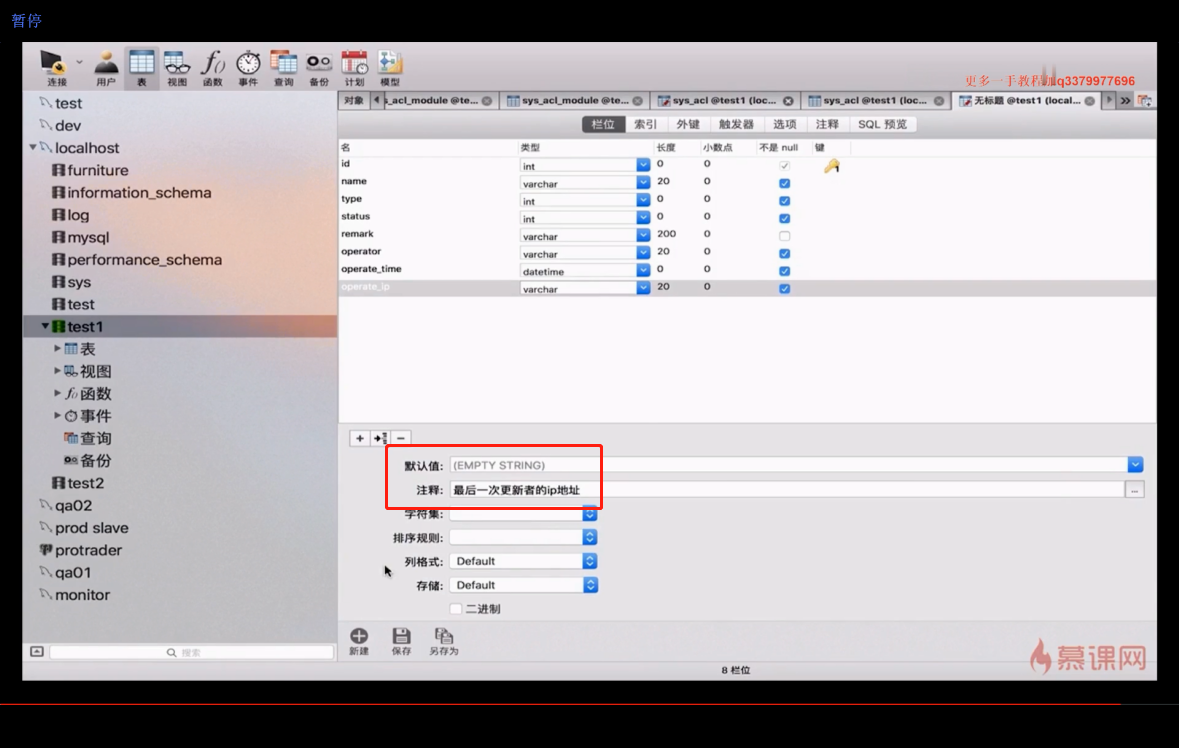Switch to the SQL 预览 tab
The width and height of the screenshot is (1179, 748).
pyautogui.click(x=883, y=124)
